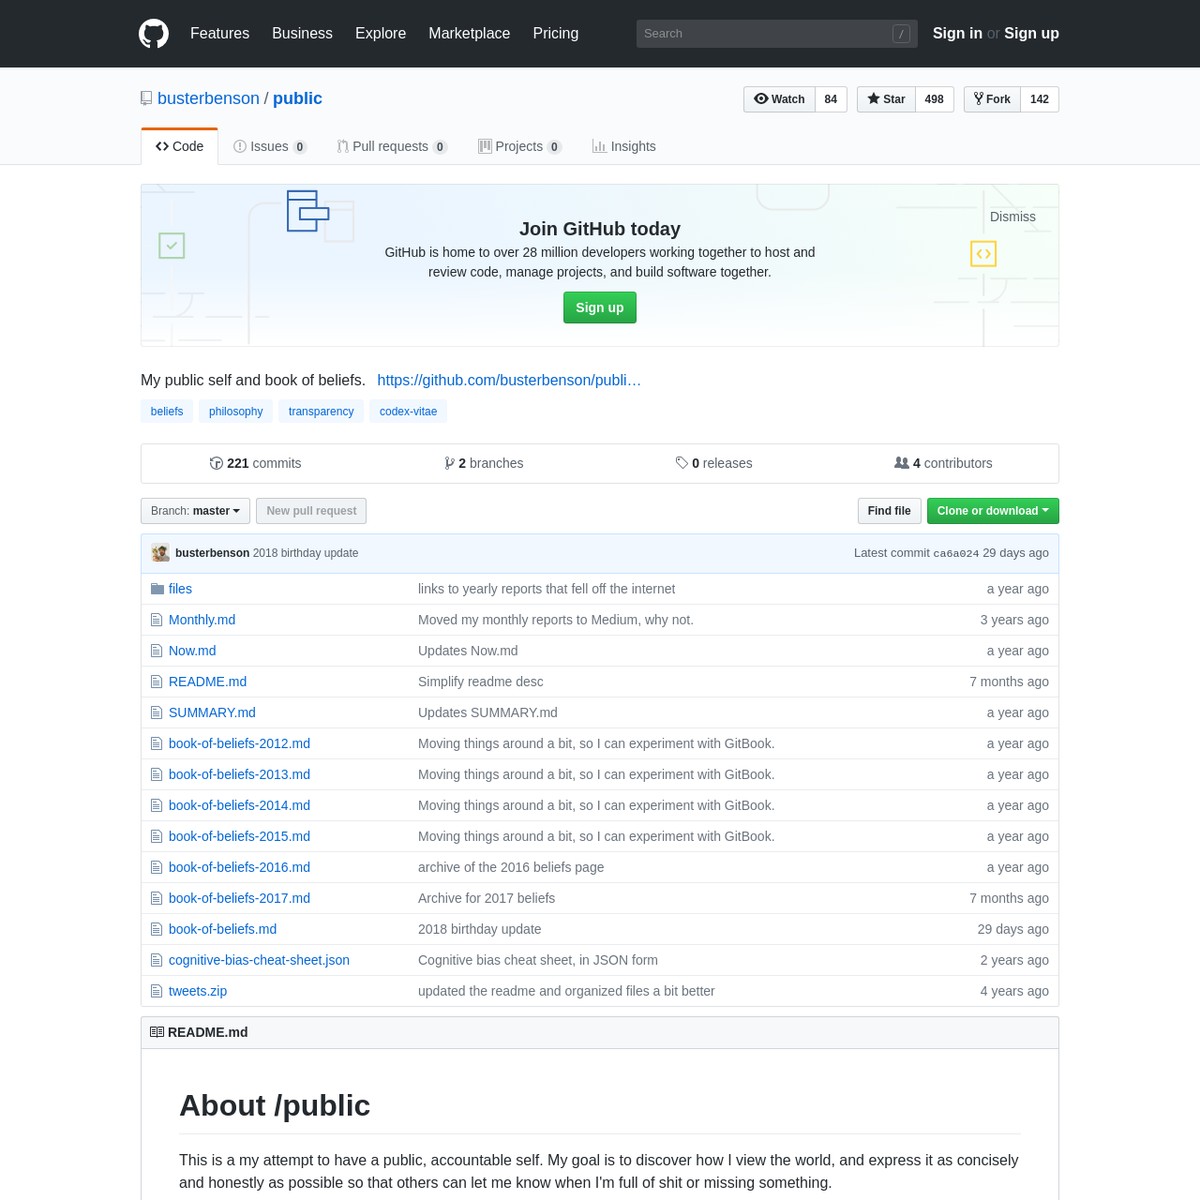Click the header Sign up link
The height and width of the screenshot is (1200, 1200).
point(1031,33)
